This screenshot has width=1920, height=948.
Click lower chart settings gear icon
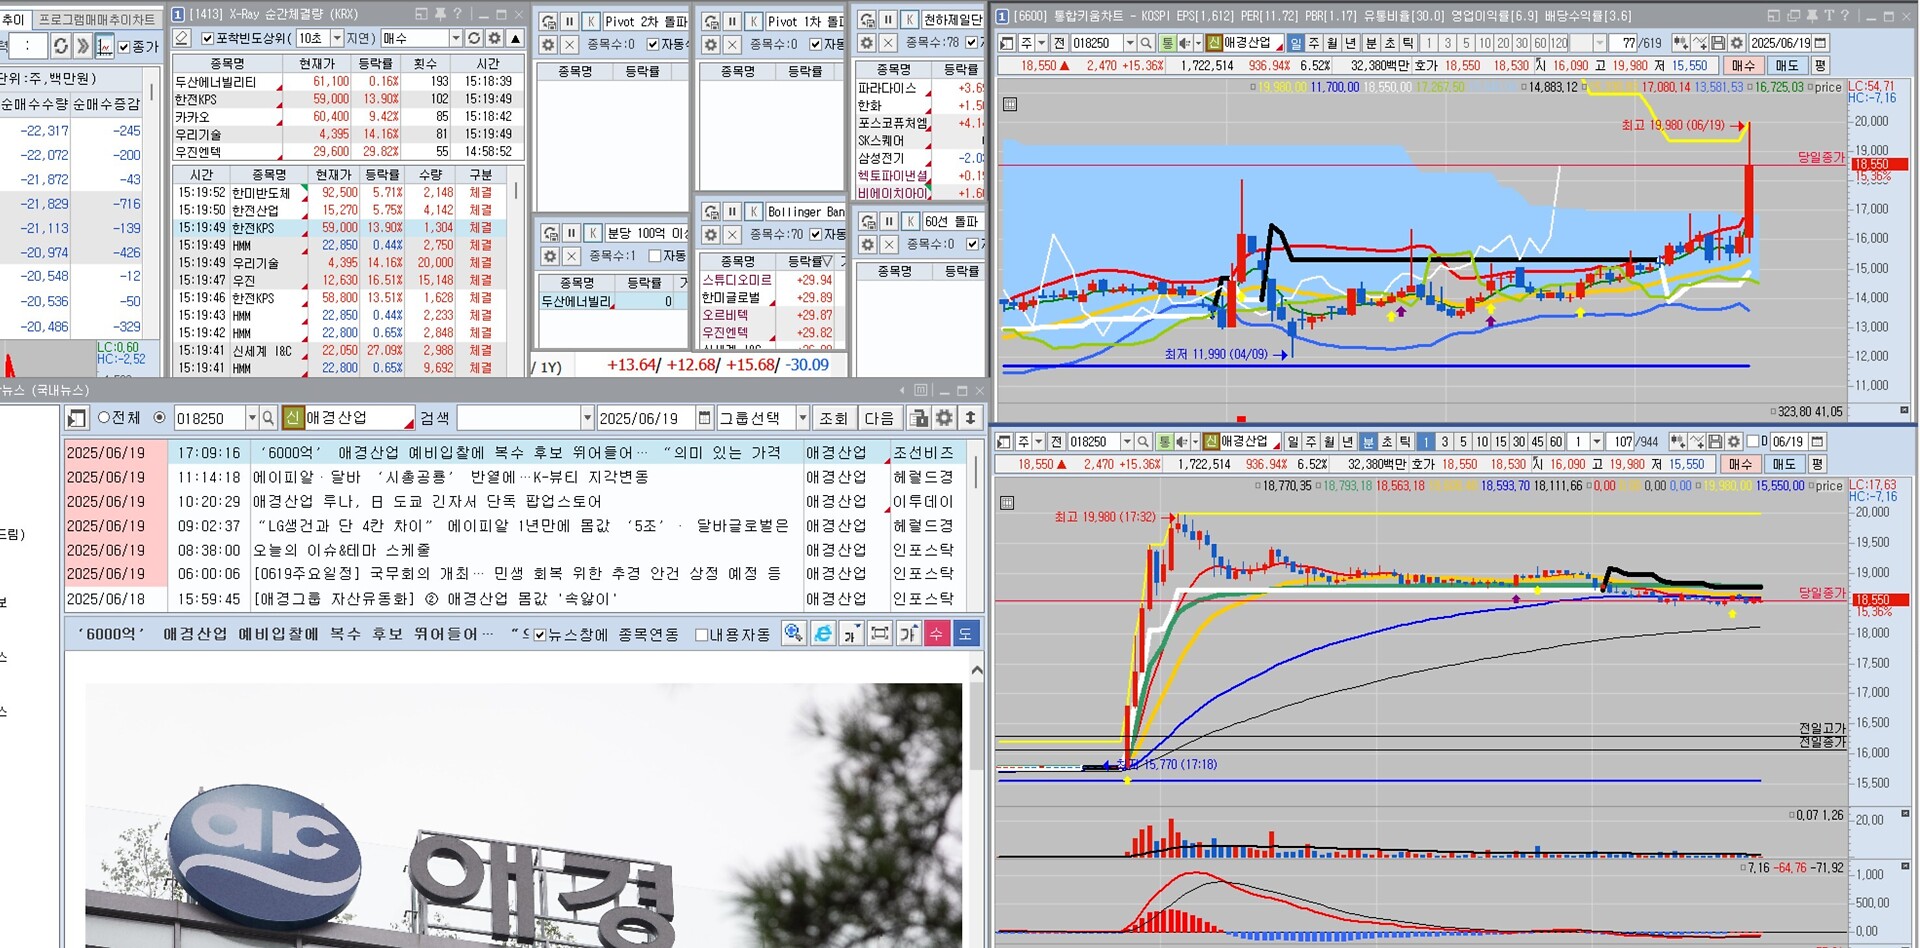click(x=1734, y=441)
